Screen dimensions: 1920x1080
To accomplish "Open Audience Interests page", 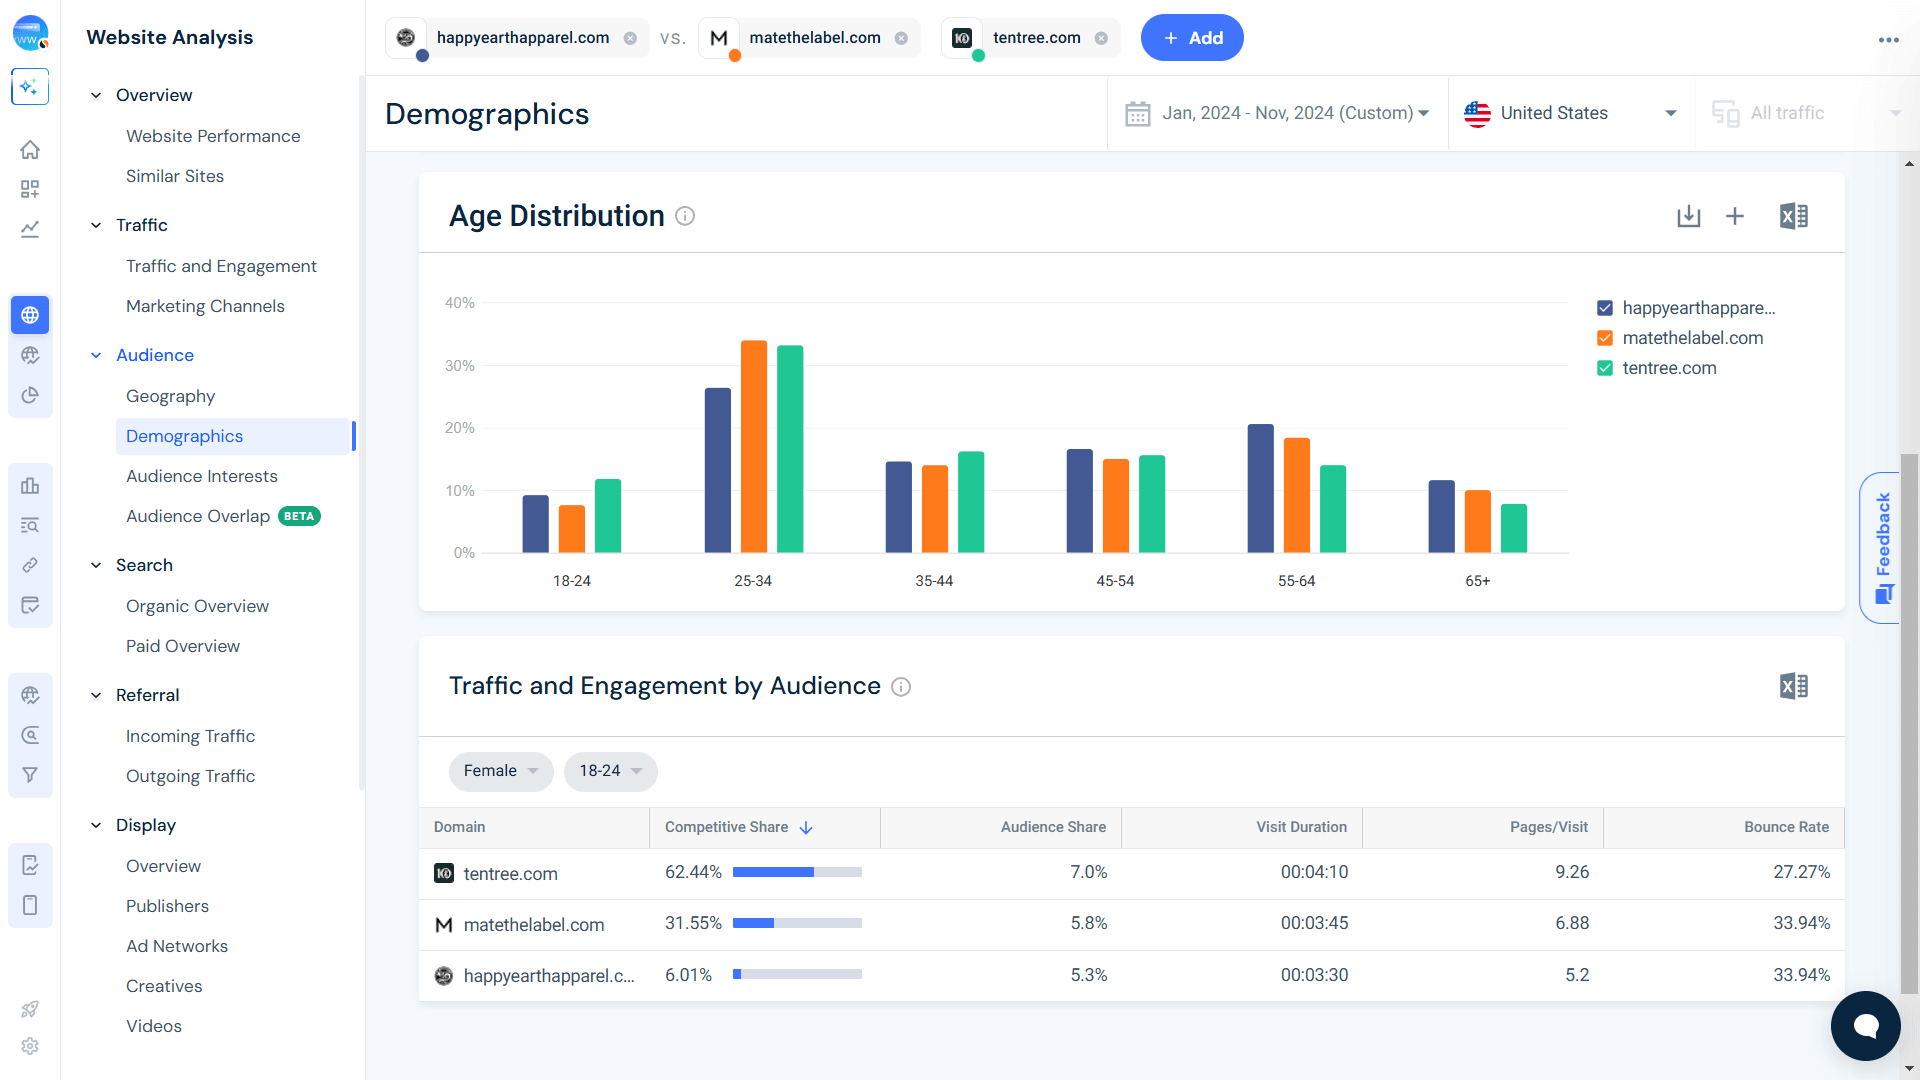I will click(202, 476).
